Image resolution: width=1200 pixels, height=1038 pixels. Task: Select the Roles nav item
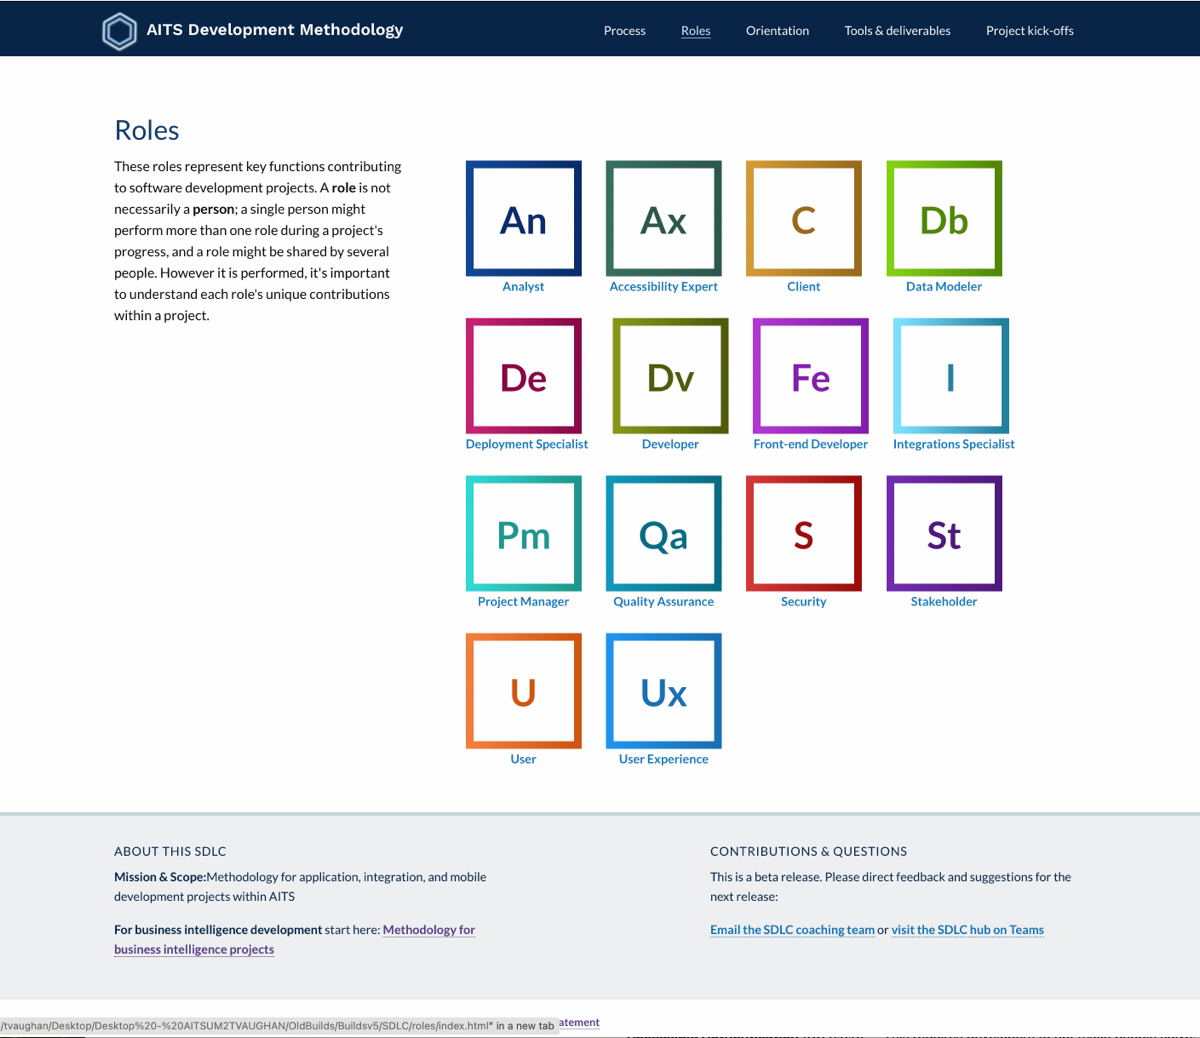tap(696, 31)
